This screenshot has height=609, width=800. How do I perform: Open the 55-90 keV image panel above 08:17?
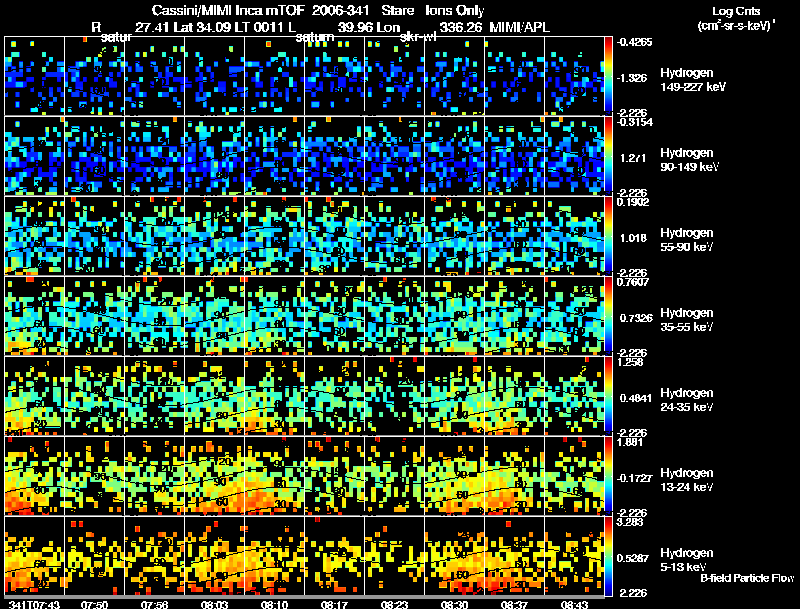[335, 236]
